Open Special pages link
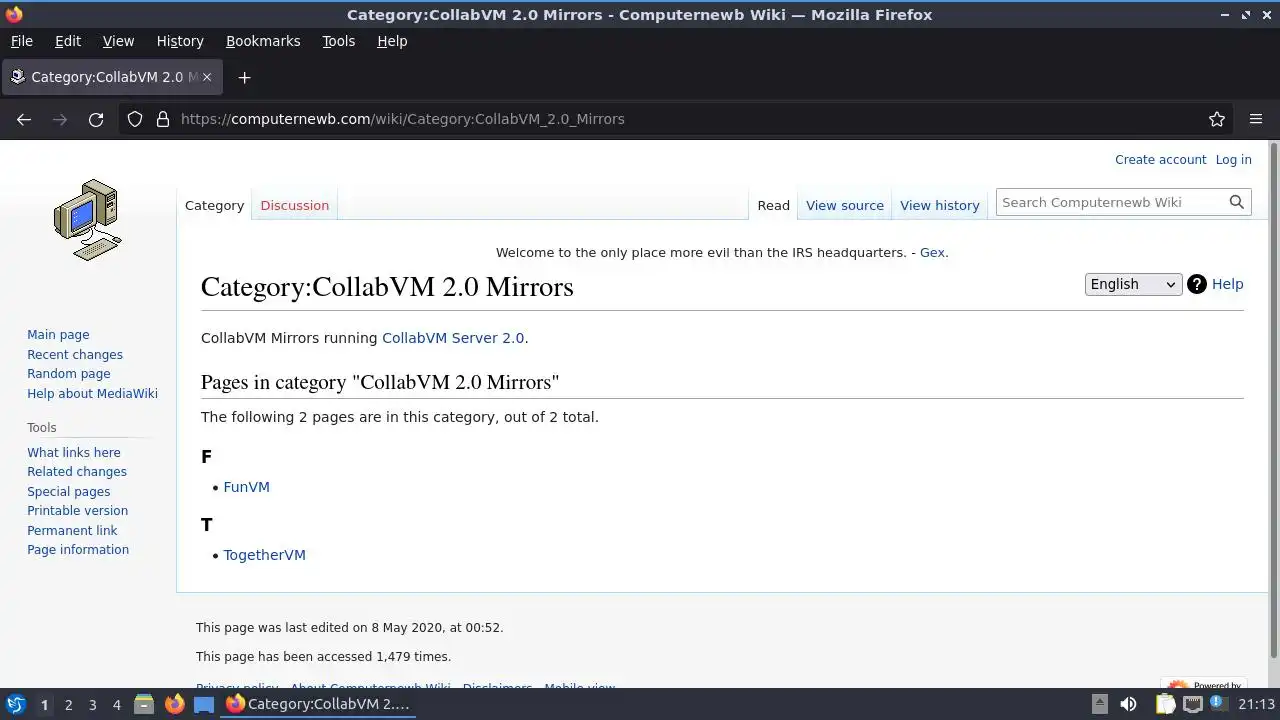 click(69, 492)
